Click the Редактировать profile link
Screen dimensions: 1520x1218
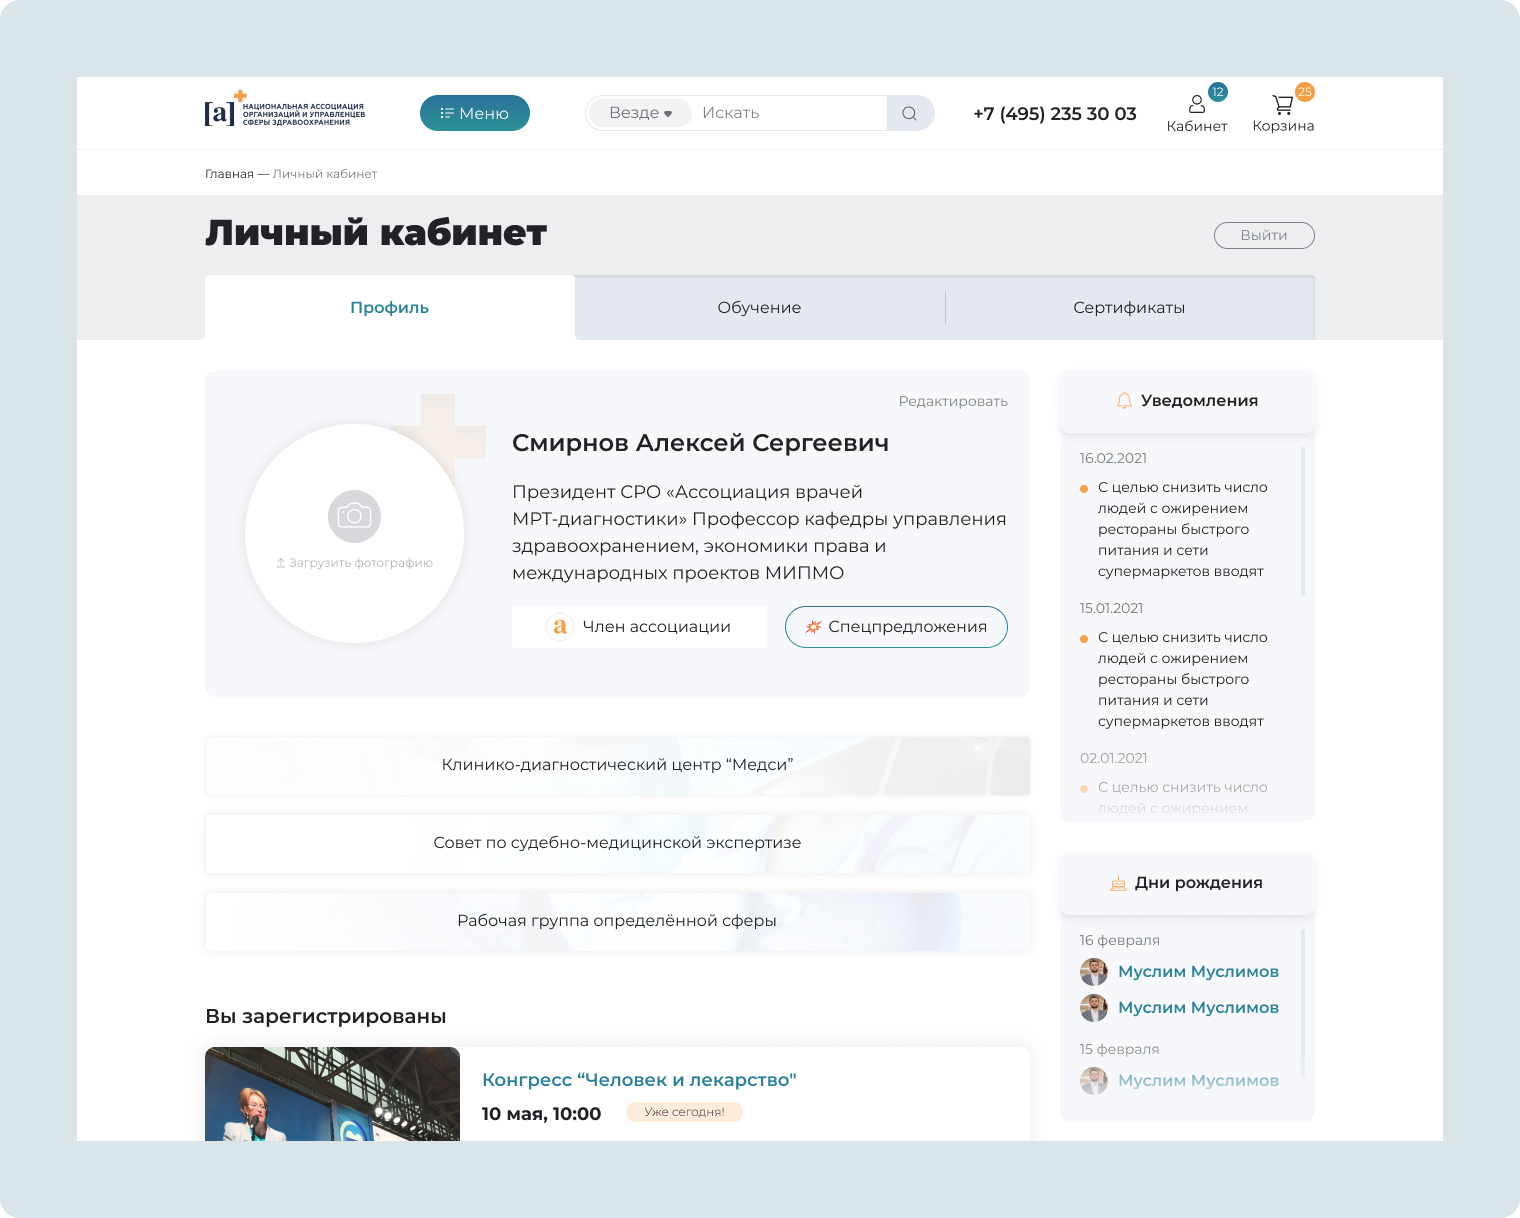(953, 401)
